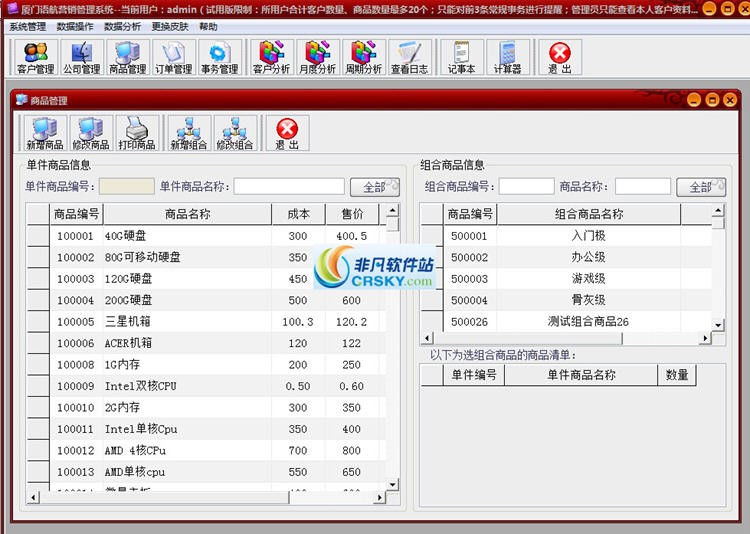Click single product 商品名称 column header

coord(188,214)
